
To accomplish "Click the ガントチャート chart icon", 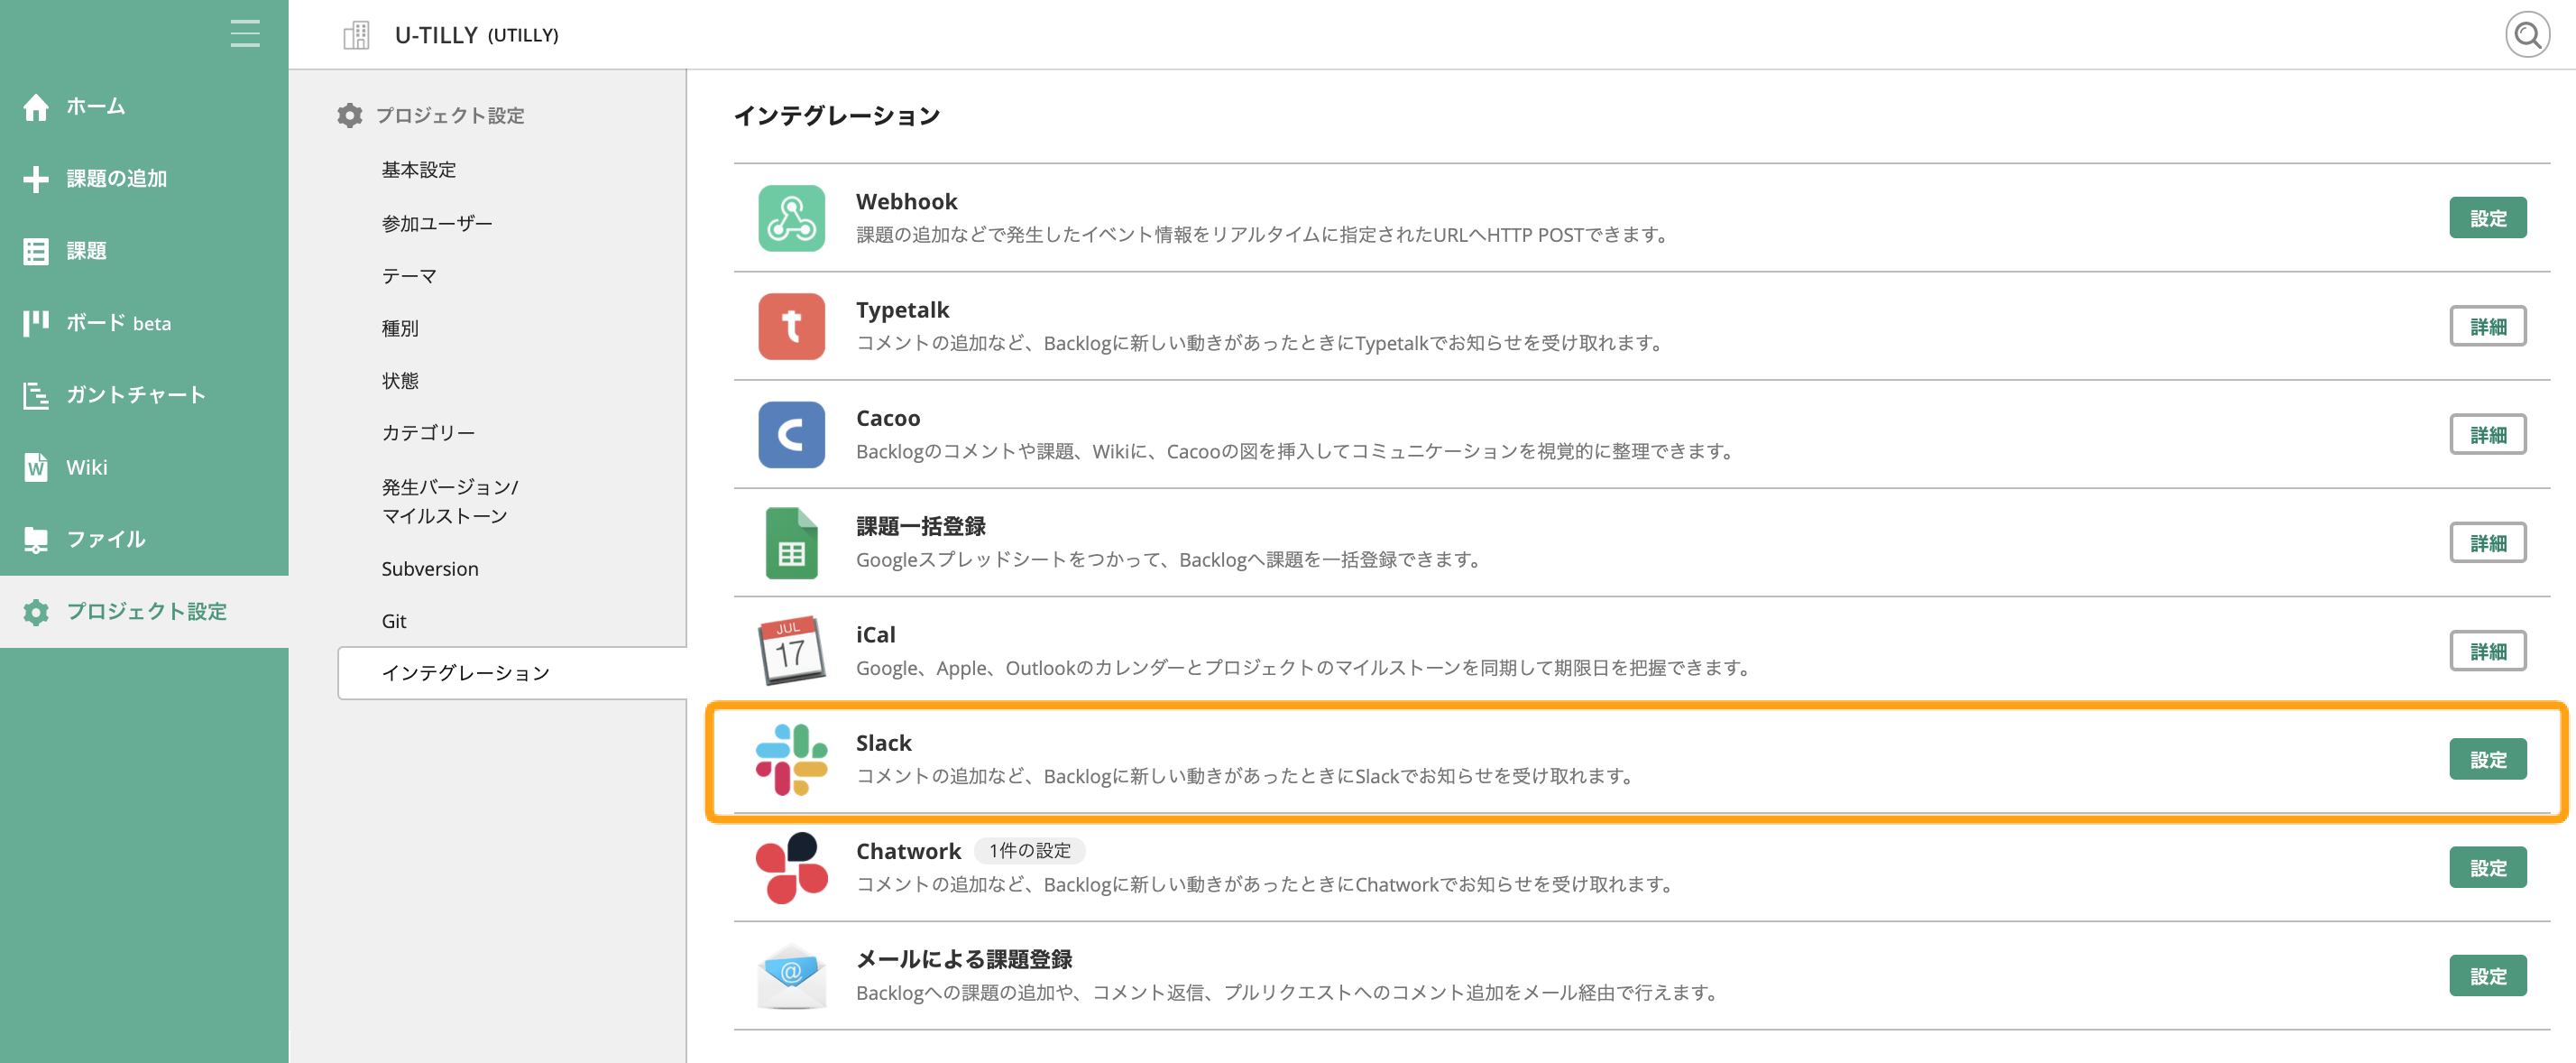I will (x=36, y=395).
